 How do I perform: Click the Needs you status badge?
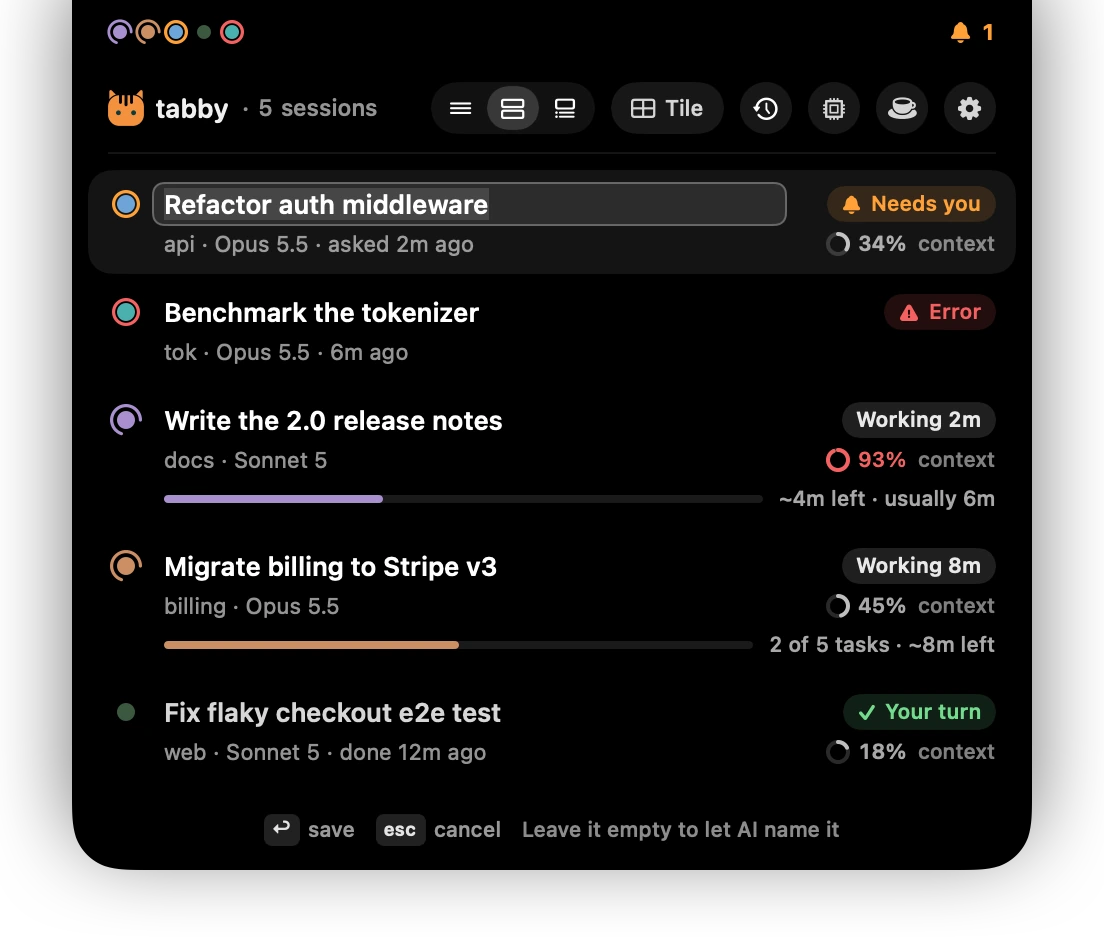coord(911,204)
